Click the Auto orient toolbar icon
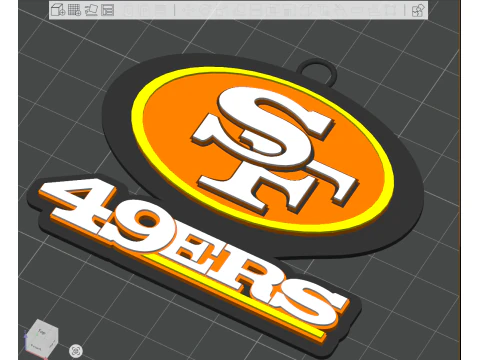 coord(91,10)
